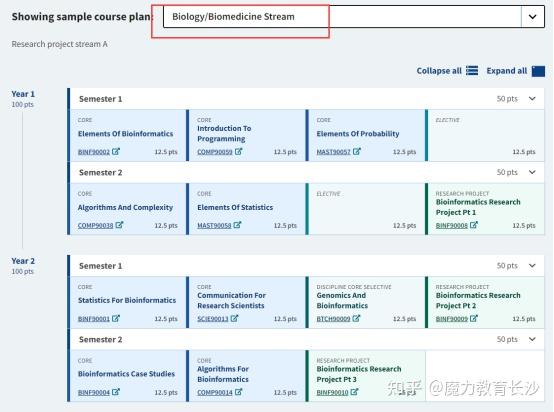Image resolution: width=554 pixels, height=412 pixels.
Task: Open the BINF90002 subject code link
Action: pyautogui.click(x=94, y=152)
